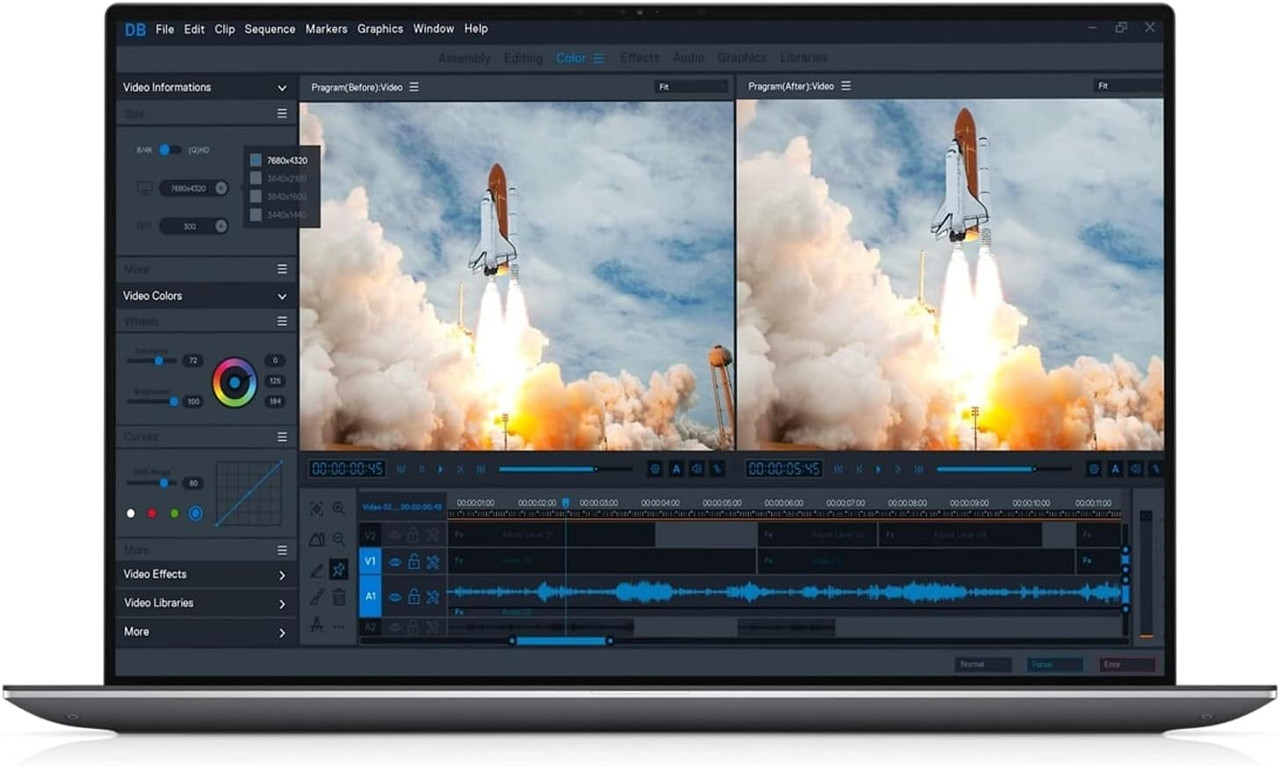Screen dimensions: 1280x766
Task: Open settings gear under the Before preview
Action: pyautogui.click(x=655, y=468)
